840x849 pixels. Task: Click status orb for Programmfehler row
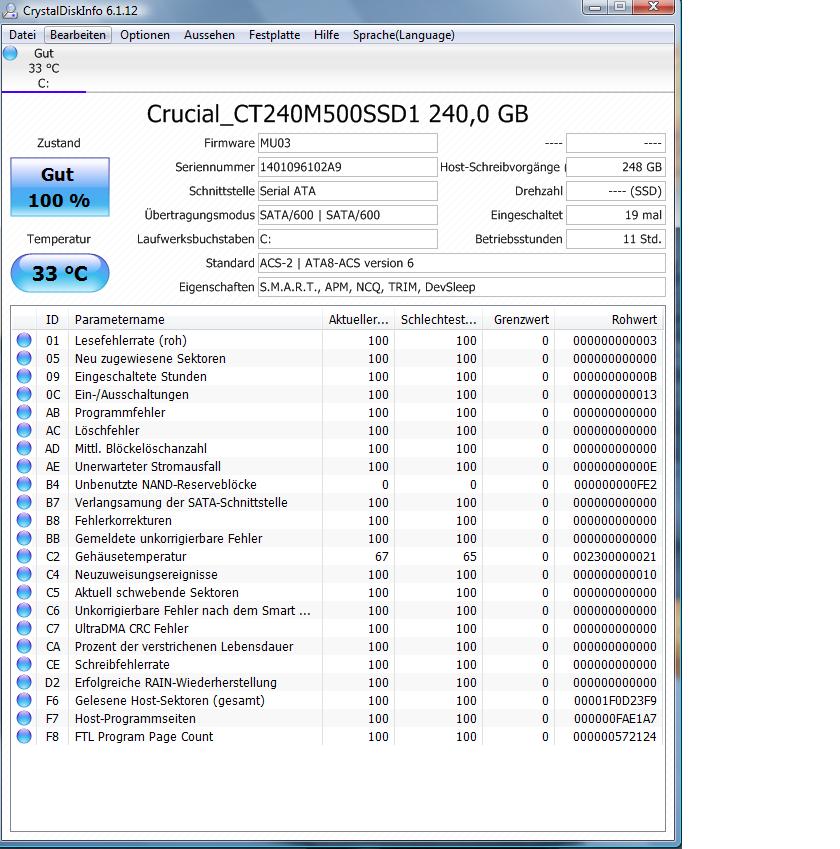[x=24, y=412]
